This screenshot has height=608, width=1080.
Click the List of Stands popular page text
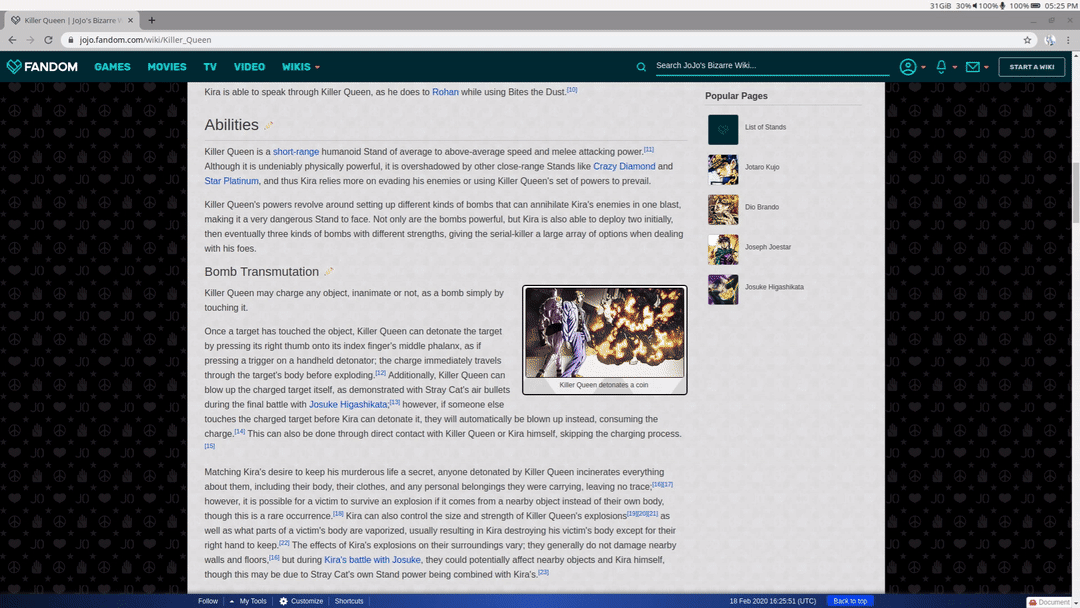pos(765,127)
